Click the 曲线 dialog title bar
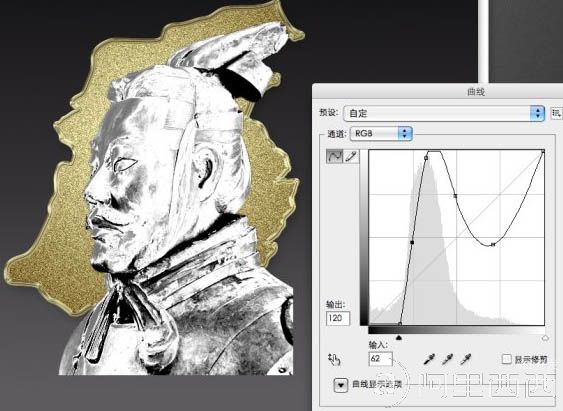 (x=437, y=92)
